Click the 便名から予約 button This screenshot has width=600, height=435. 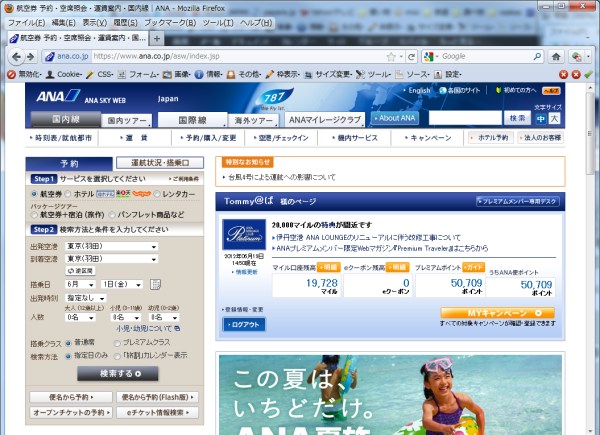tap(71, 397)
